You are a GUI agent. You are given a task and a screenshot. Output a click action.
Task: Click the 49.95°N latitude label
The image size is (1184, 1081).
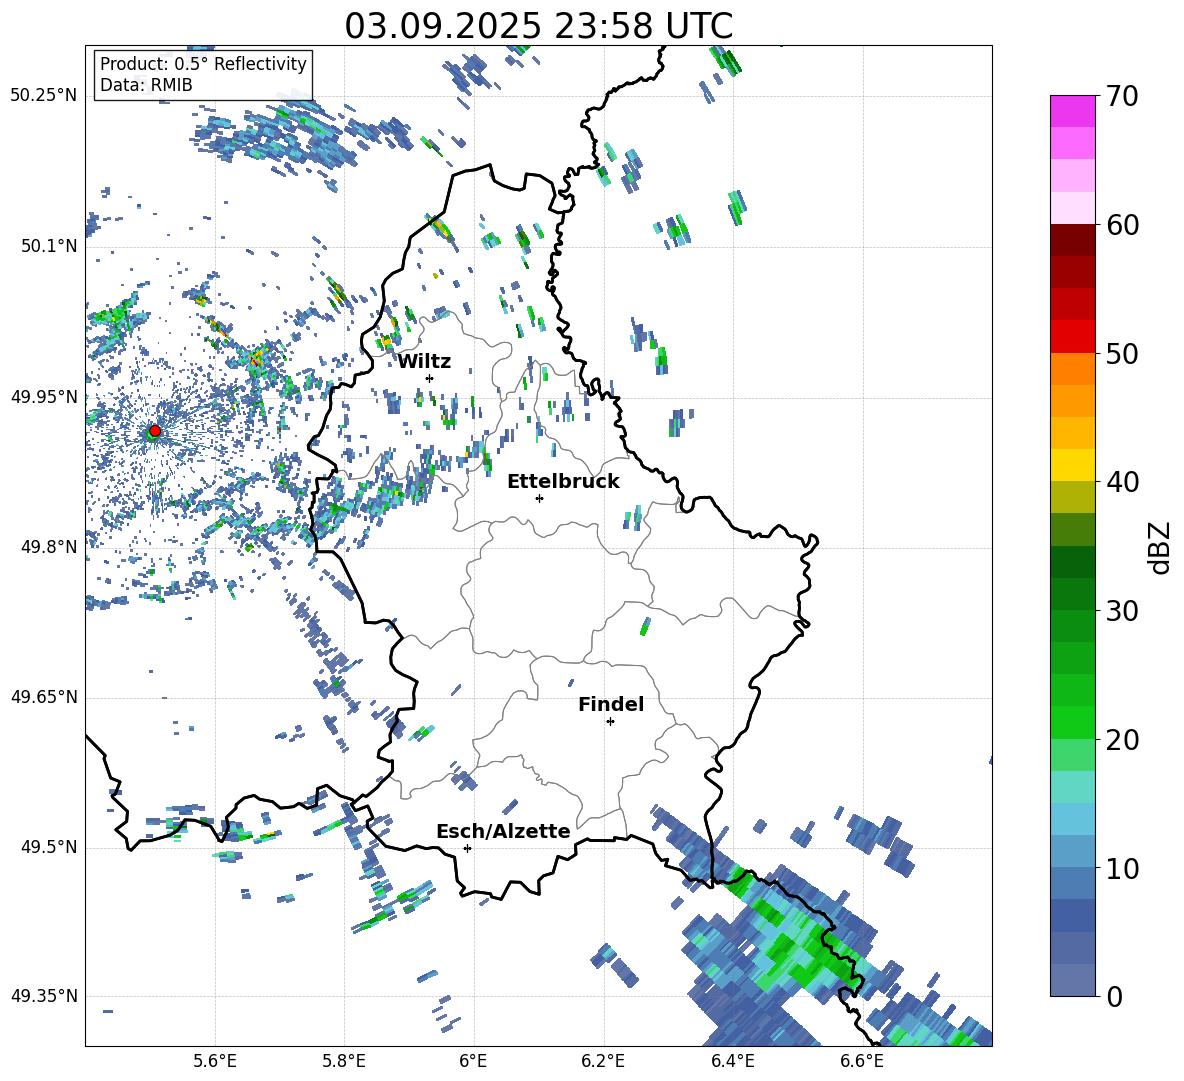point(44,397)
